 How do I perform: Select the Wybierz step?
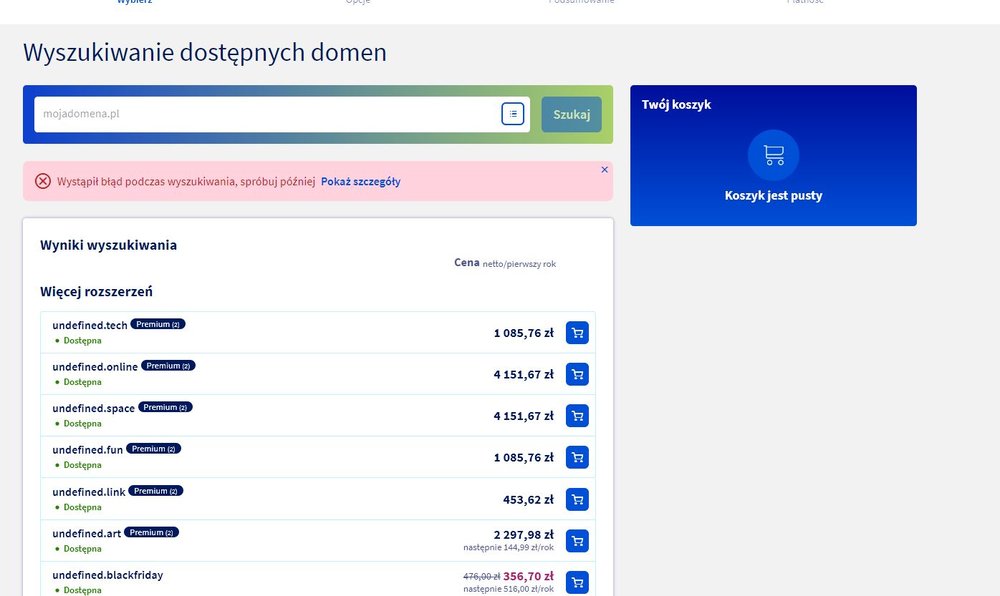136,2
